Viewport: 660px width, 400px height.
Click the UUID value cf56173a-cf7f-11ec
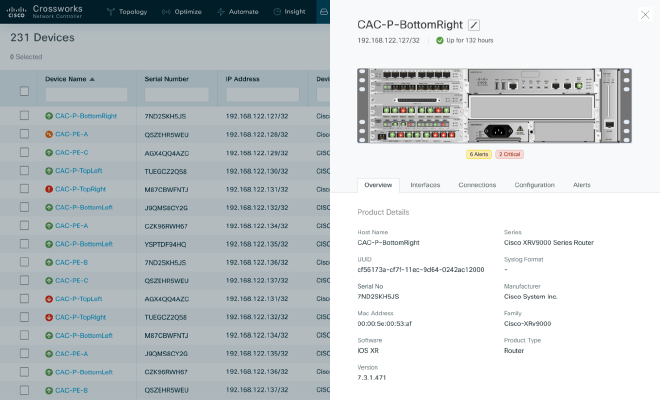421,269
